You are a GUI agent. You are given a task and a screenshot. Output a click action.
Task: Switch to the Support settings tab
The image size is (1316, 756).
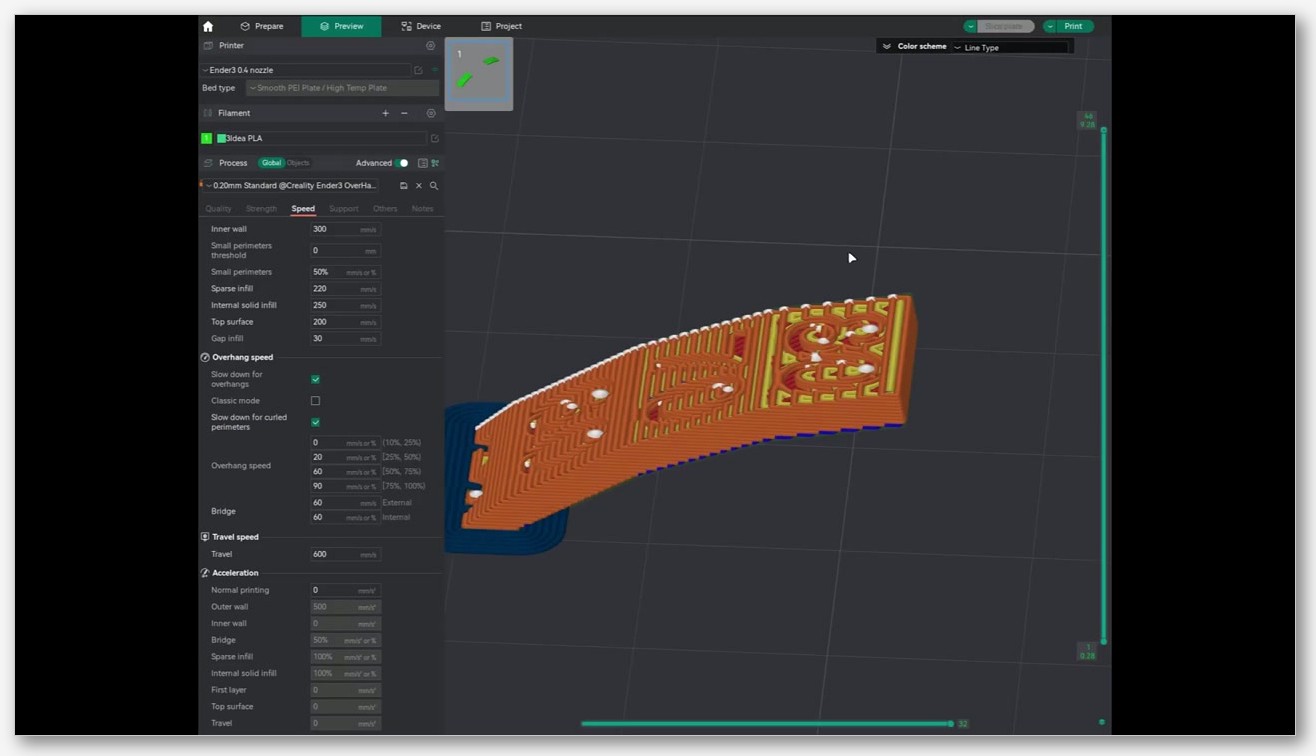[x=343, y=209]
